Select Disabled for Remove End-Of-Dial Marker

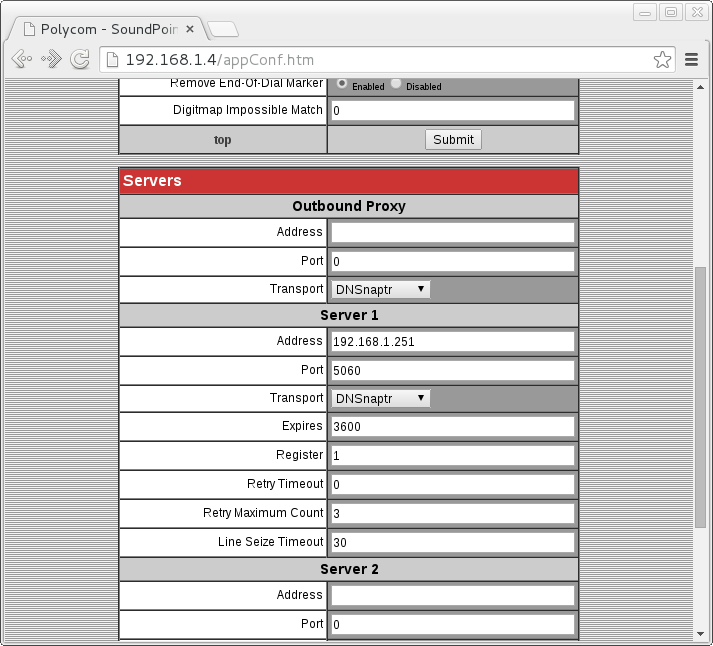tap(396, 84)
